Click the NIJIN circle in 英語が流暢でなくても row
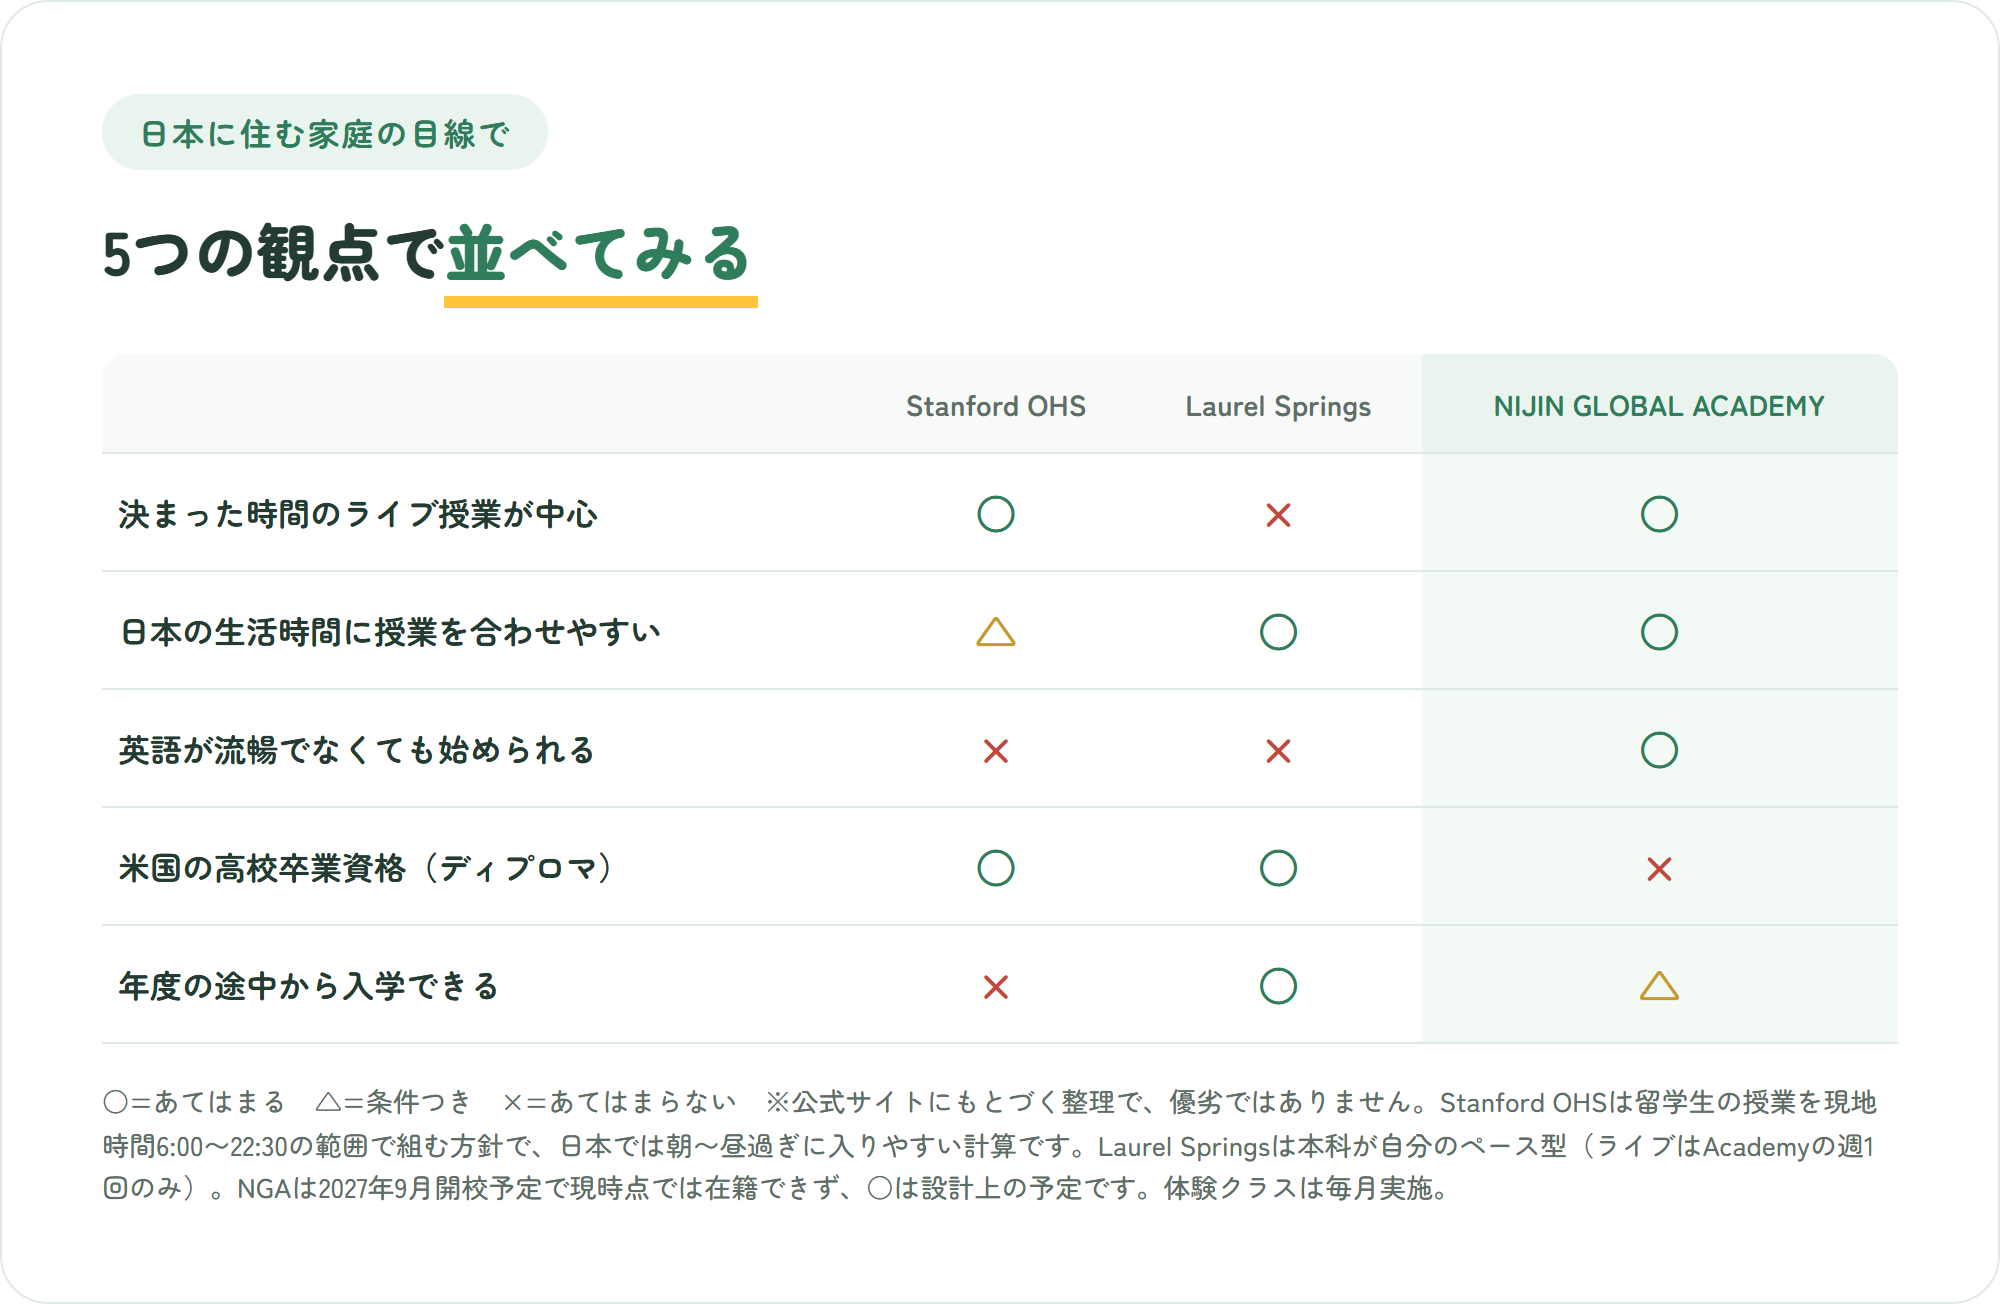 (1659, 750)
